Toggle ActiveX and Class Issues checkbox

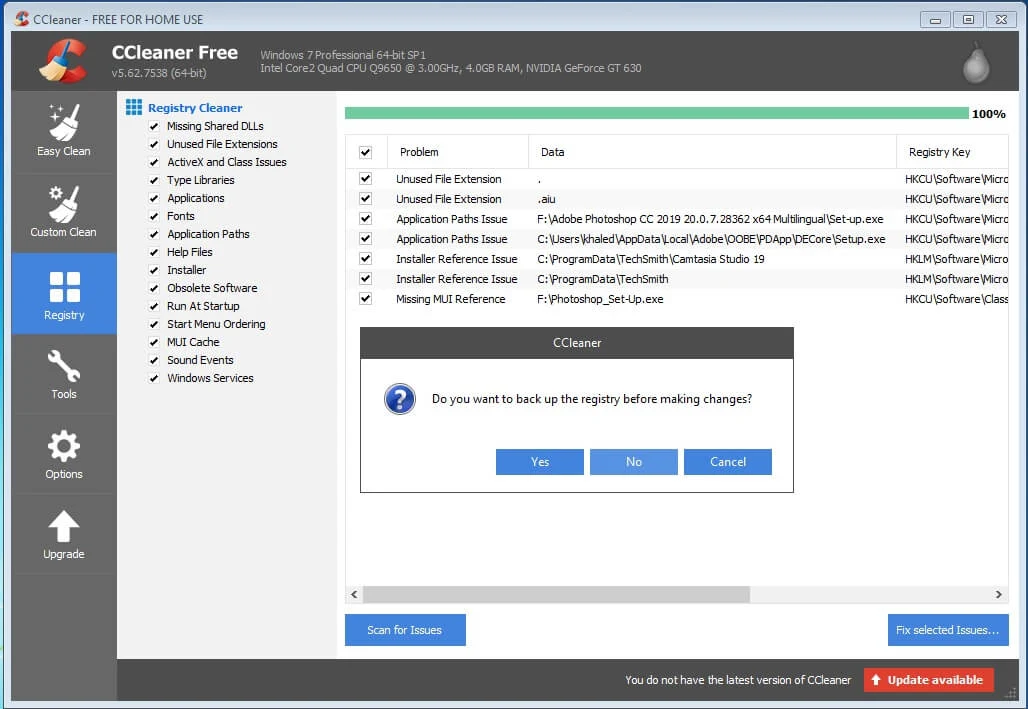click(154, 162)
